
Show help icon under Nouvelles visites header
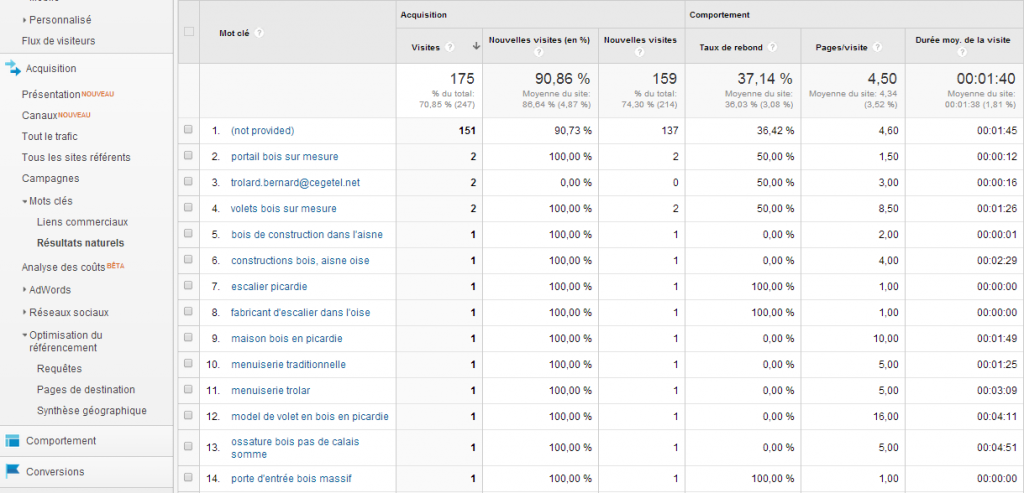(x=640, y=52)
